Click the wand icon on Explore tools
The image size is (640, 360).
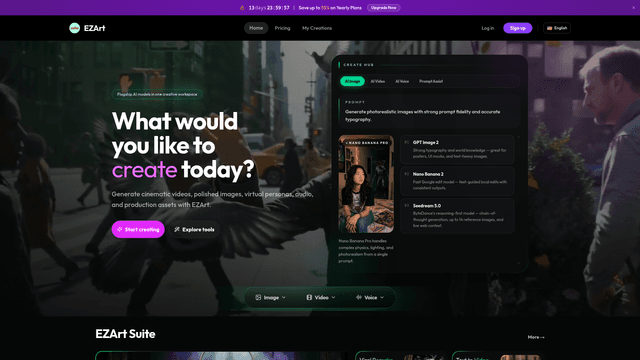click(177, 229)
